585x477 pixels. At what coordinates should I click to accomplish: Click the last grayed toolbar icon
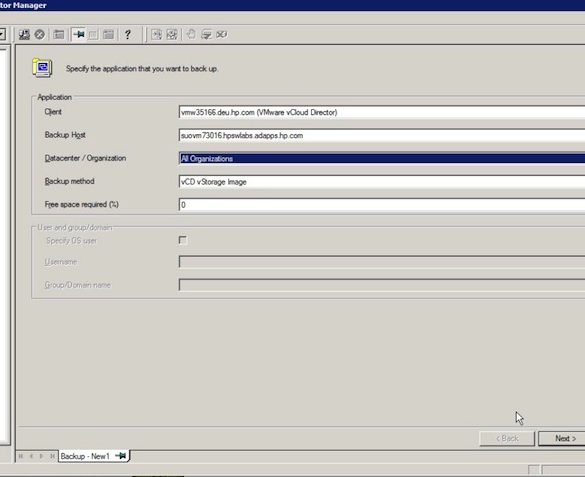click(222, 35)
